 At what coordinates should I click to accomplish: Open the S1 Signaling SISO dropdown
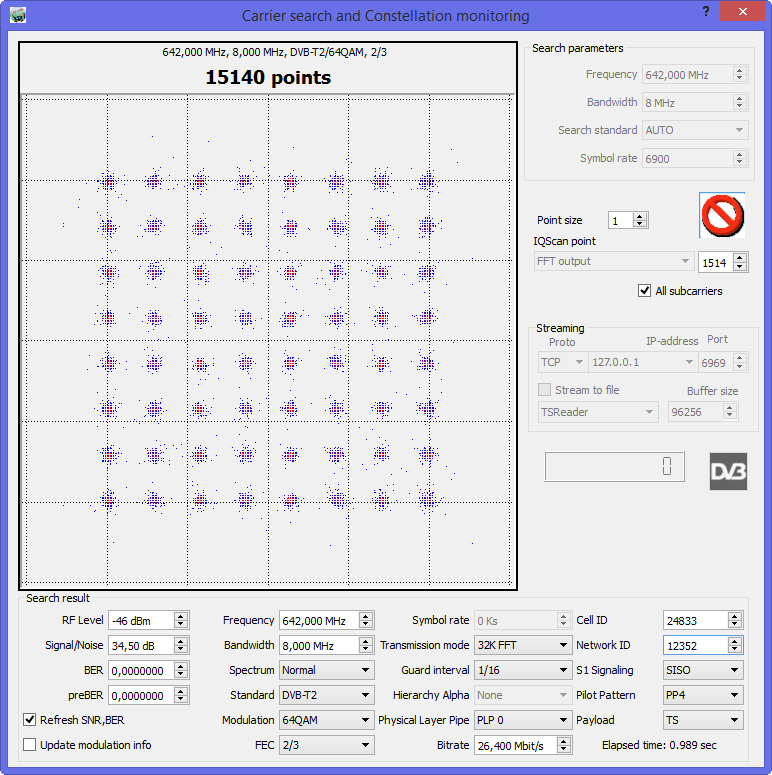point(703,670)
